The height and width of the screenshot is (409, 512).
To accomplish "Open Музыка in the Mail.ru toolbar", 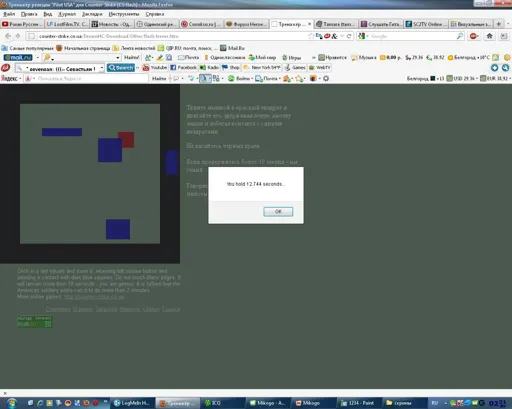I will (364, 58).
